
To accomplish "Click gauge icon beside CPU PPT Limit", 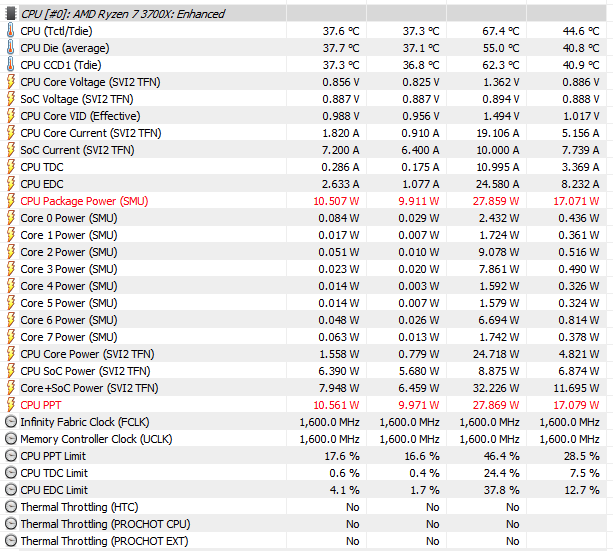I will tap(11, 456).
